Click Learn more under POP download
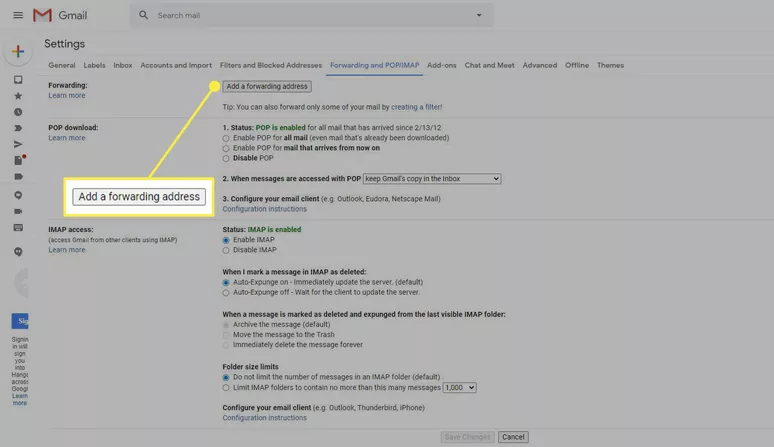 coord(67,138)
